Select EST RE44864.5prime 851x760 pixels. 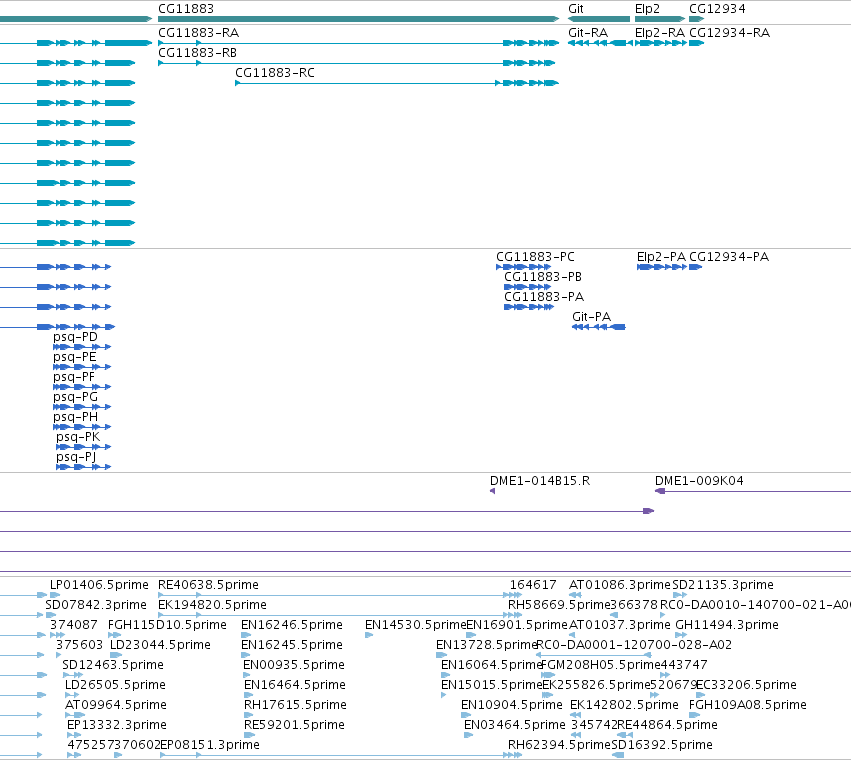point(667,726)
